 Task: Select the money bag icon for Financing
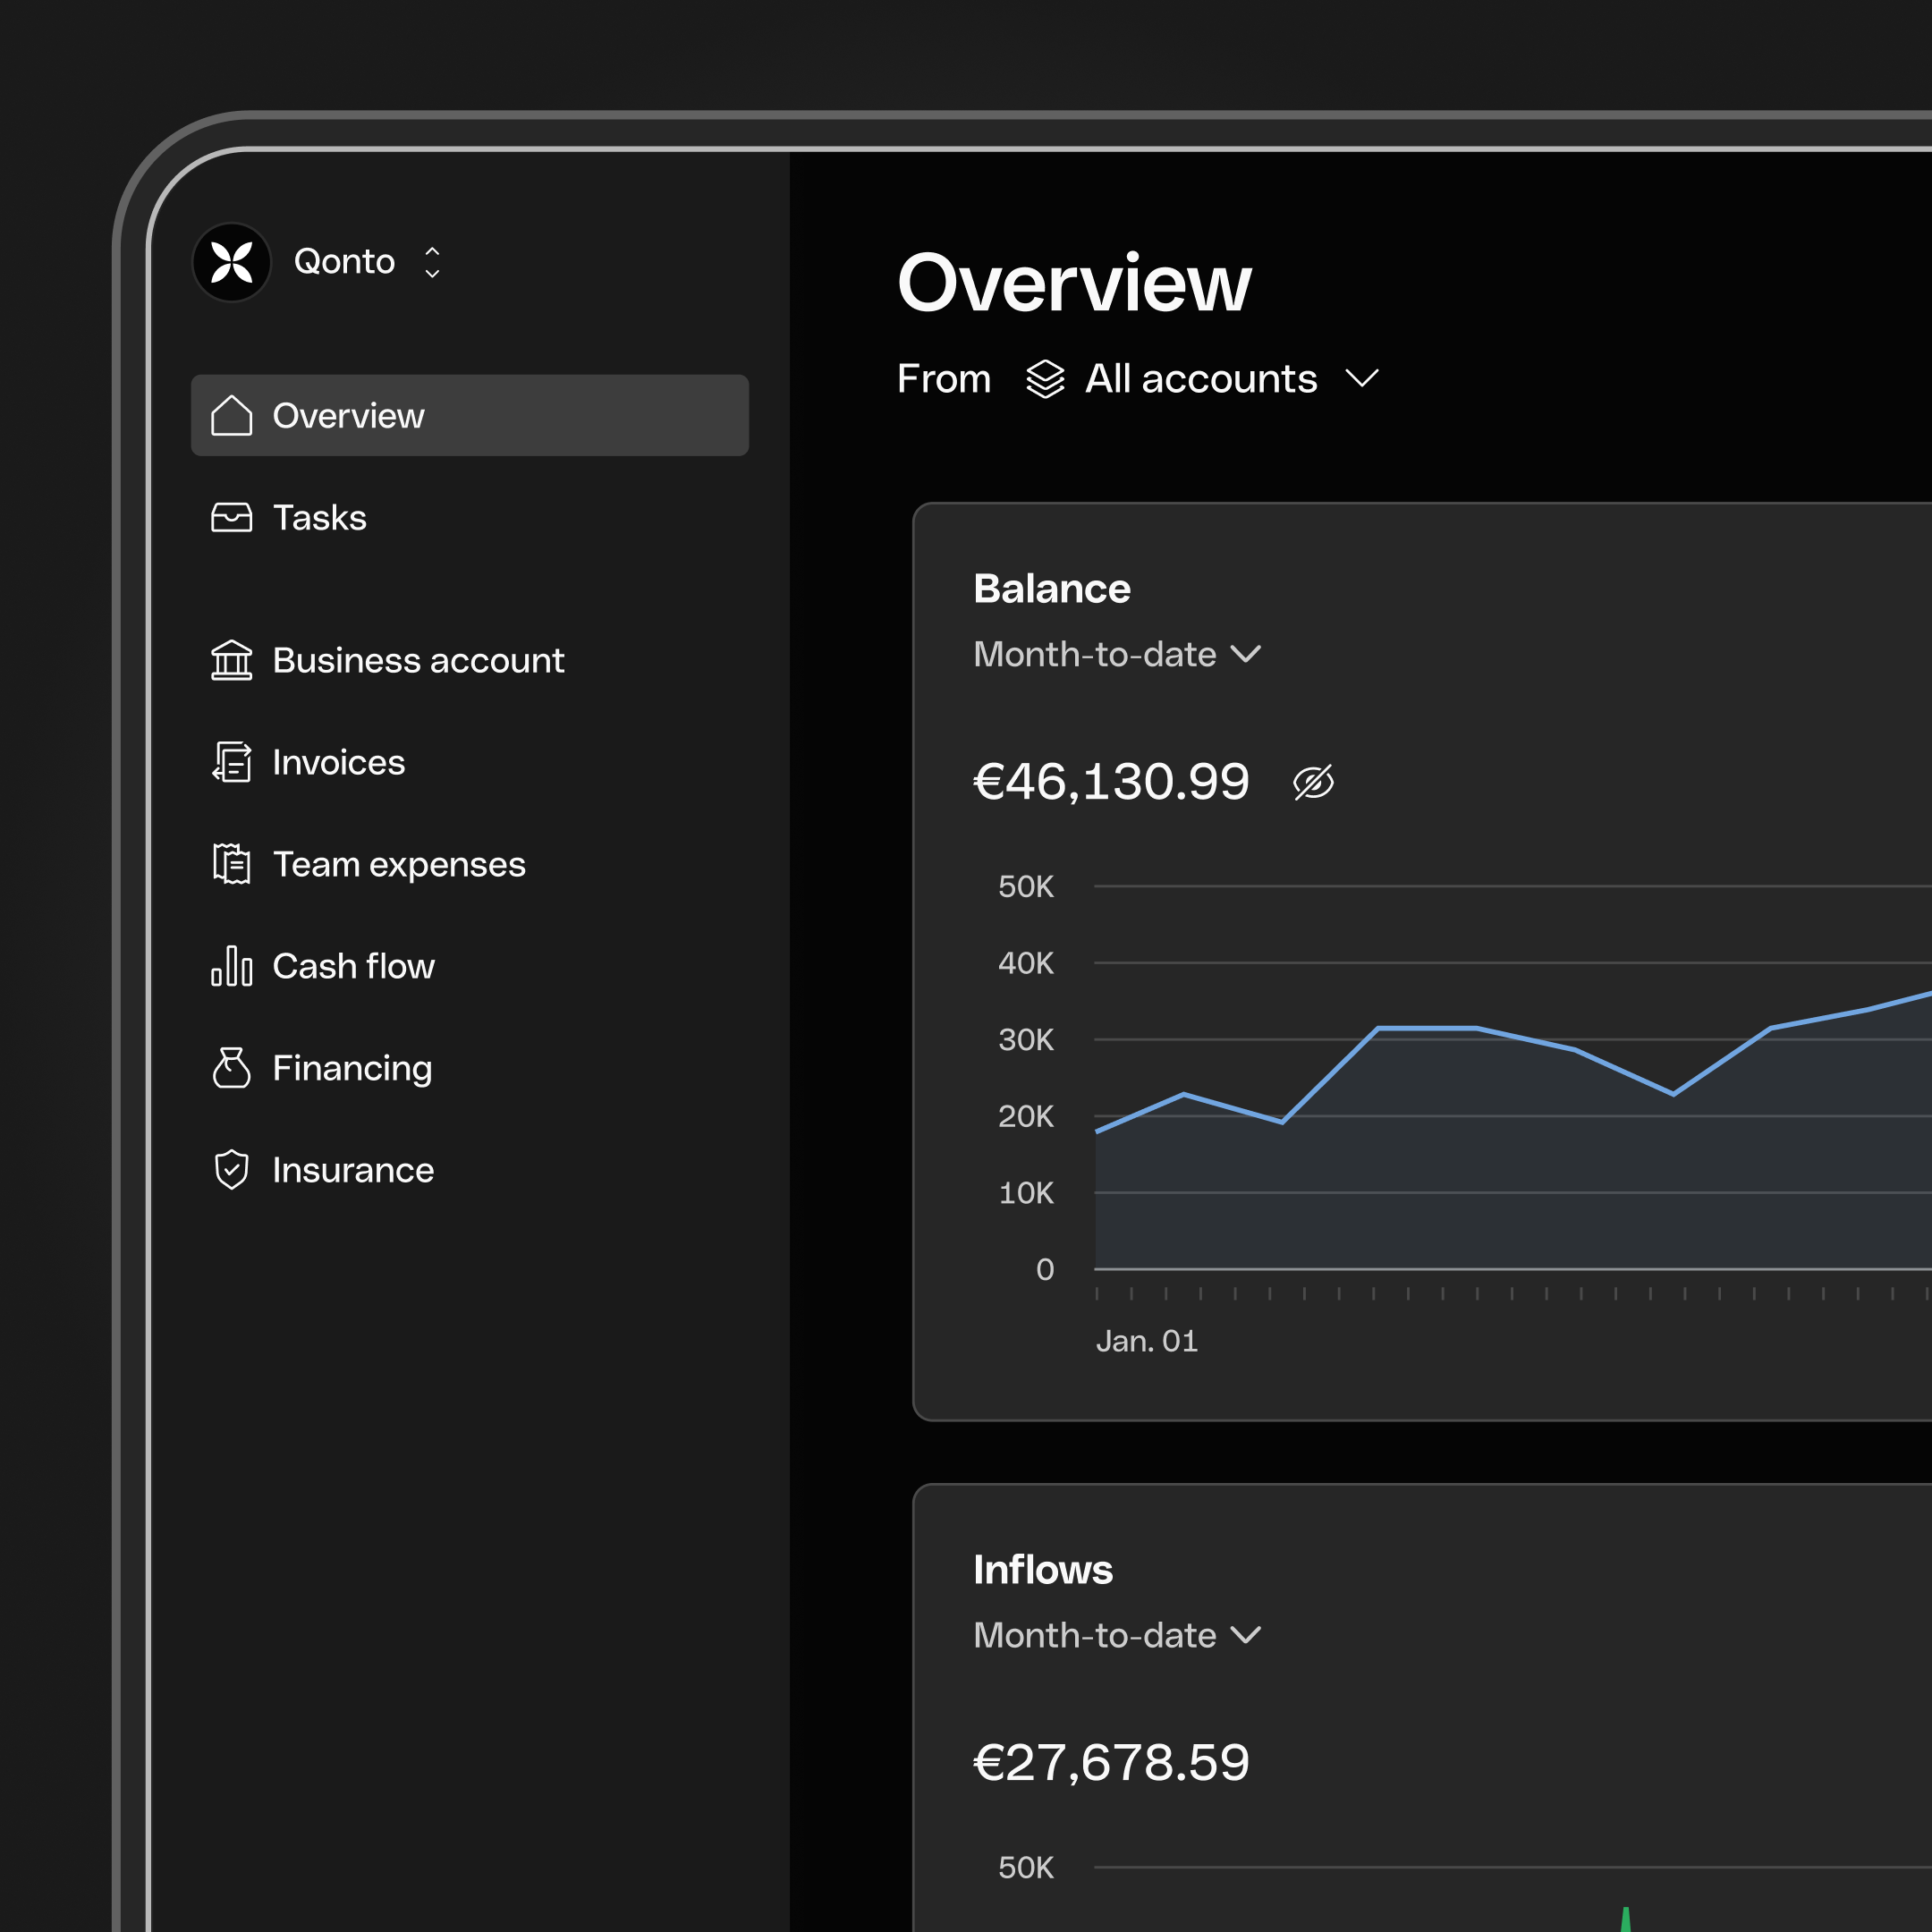tap(231, 1068)
